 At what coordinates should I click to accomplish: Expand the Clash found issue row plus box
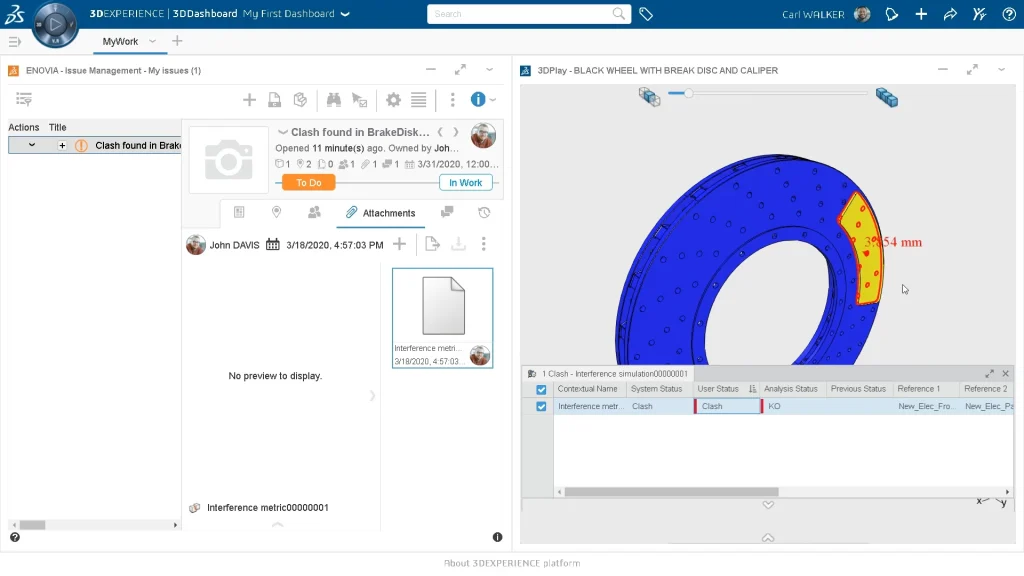pyautogui.click(x=62, y=146)
